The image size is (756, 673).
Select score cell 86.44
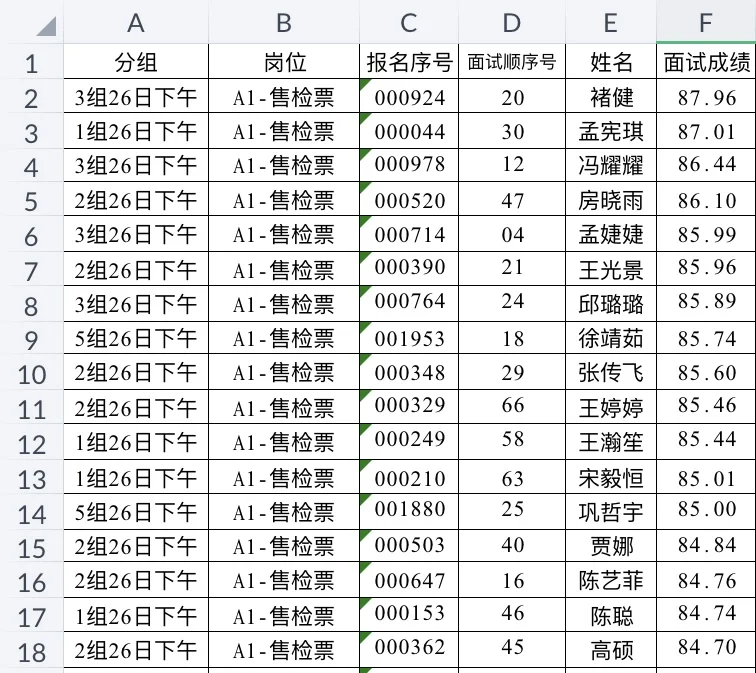click(x=706, y=165)
